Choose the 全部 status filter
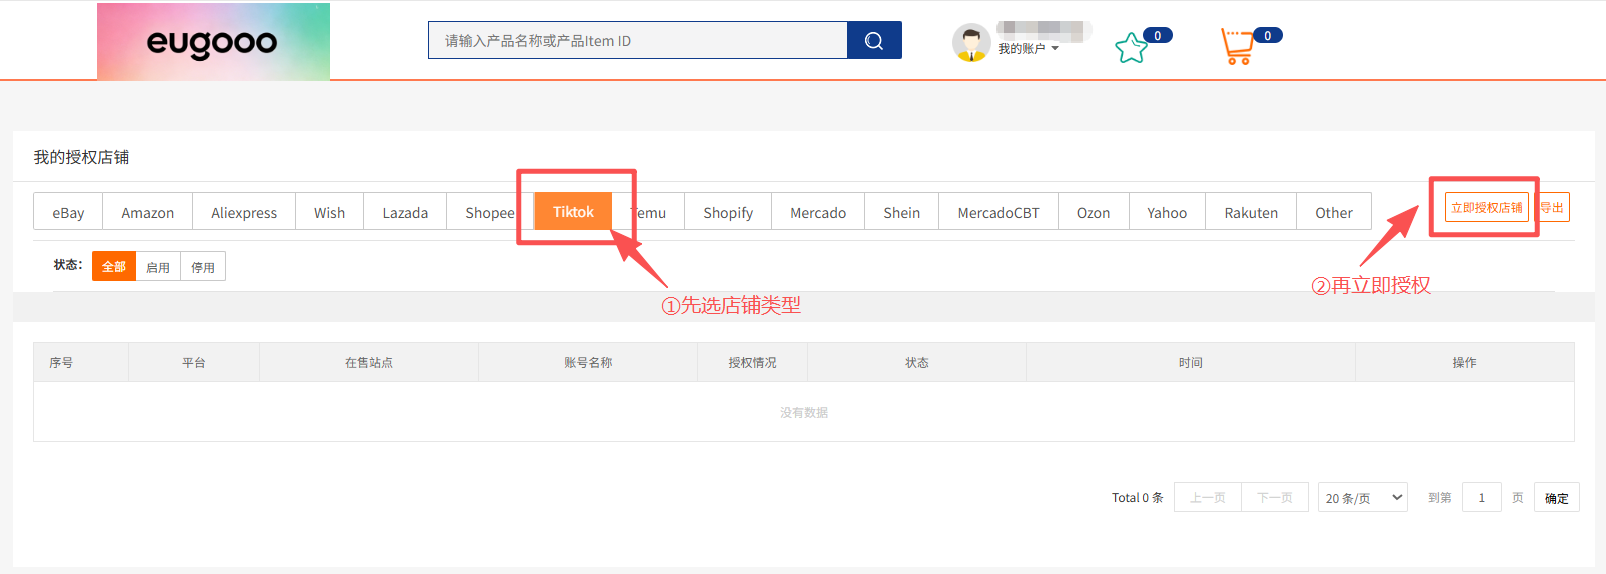Screen dimensions: 1606x574 click(114, 266)
